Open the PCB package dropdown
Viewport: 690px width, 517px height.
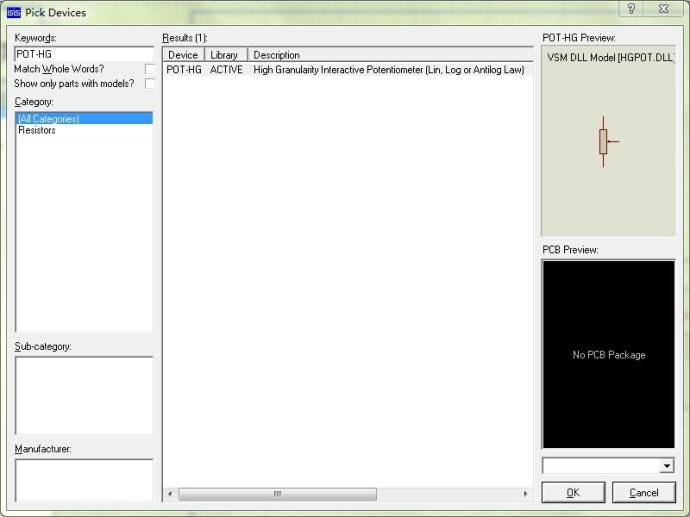pos(667,466)
